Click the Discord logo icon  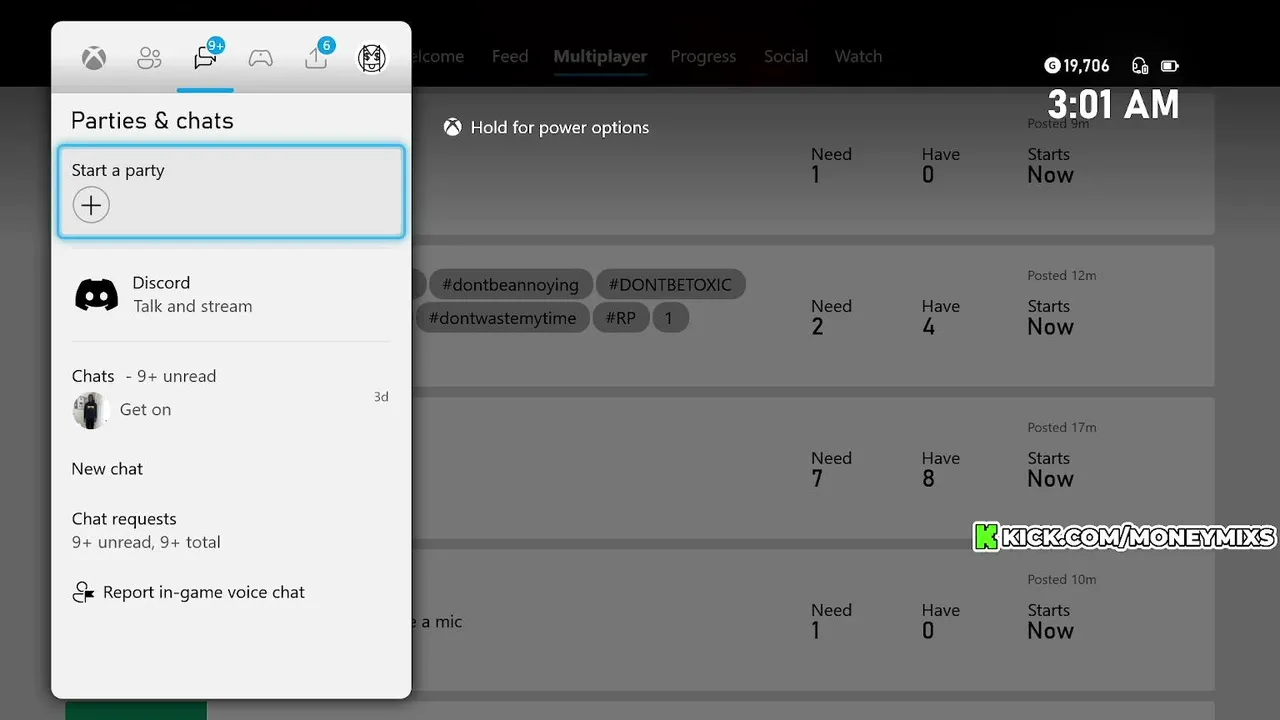97,295
